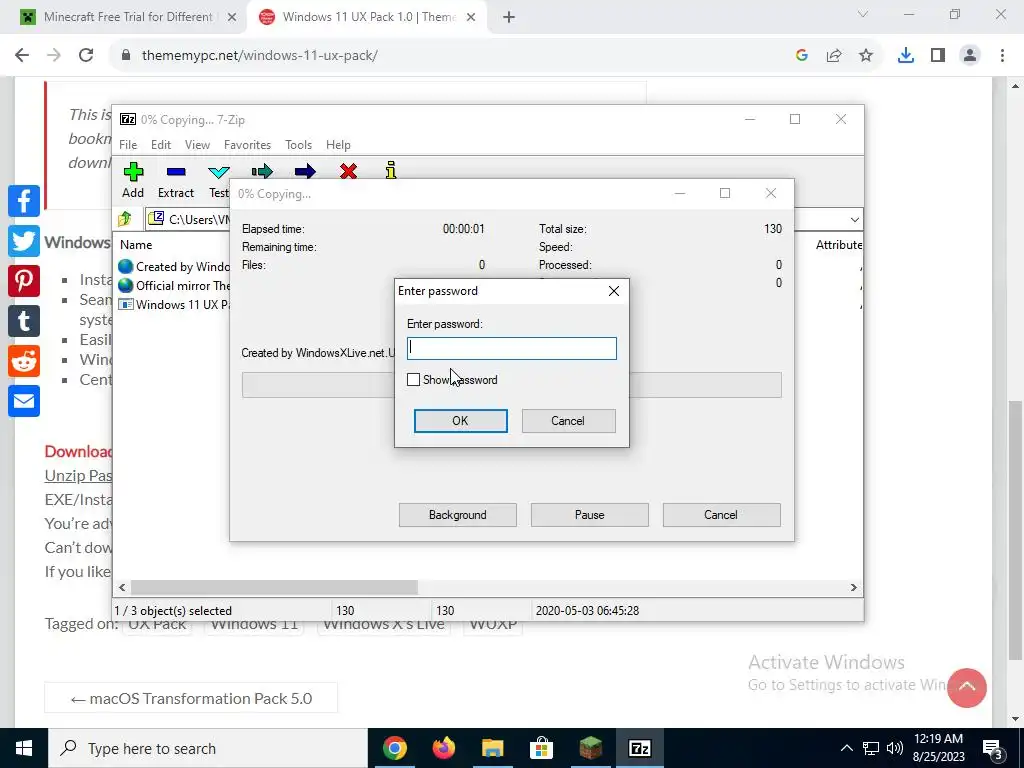The width and height of the screenshot is (1024, 768).
Task: Open Chrome downloads icon
Action: [x=905, y=56]
